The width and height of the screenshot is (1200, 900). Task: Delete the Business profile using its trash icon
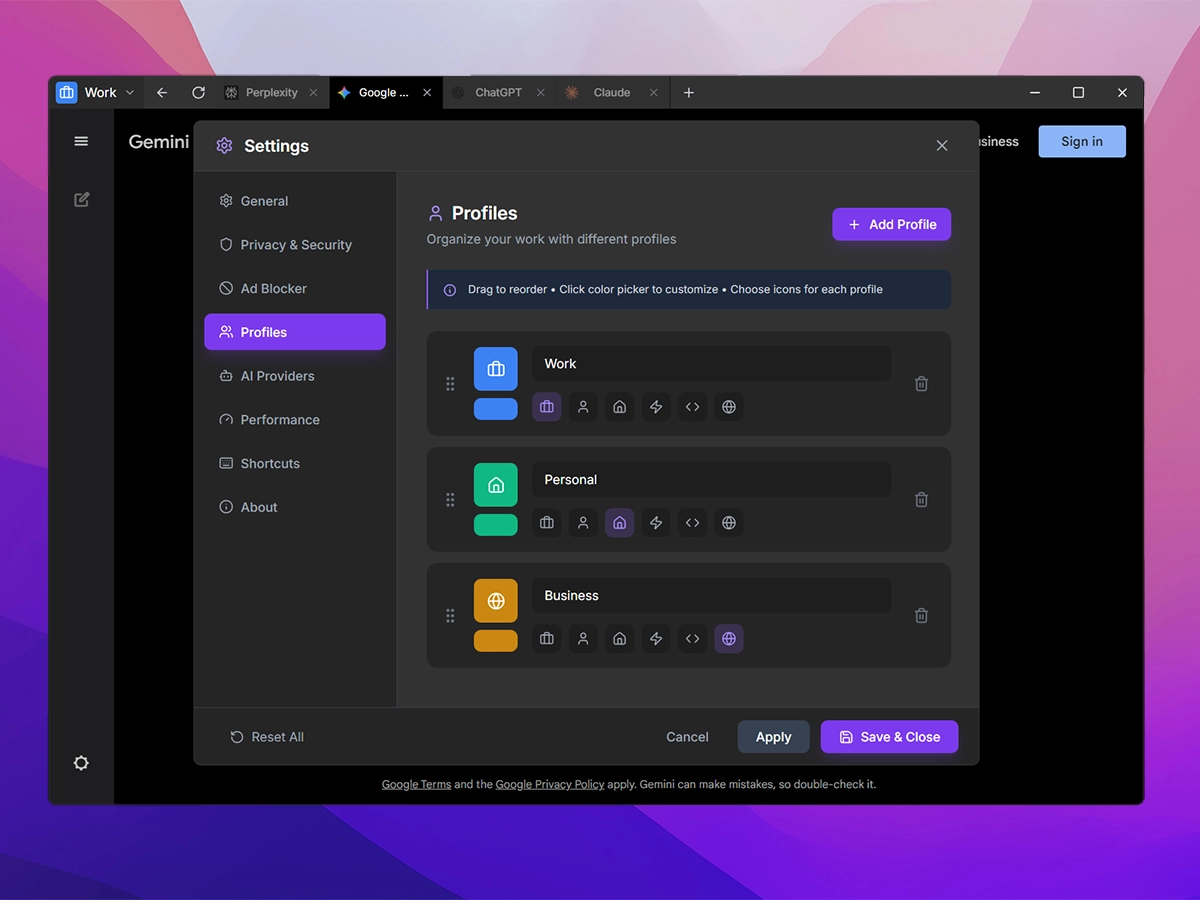pos(921,616)
